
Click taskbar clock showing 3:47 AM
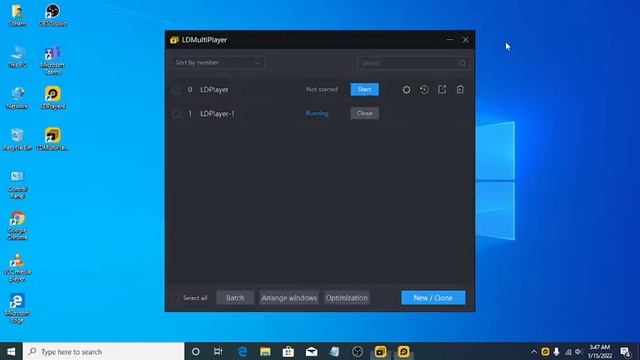(x=600, y=351)
